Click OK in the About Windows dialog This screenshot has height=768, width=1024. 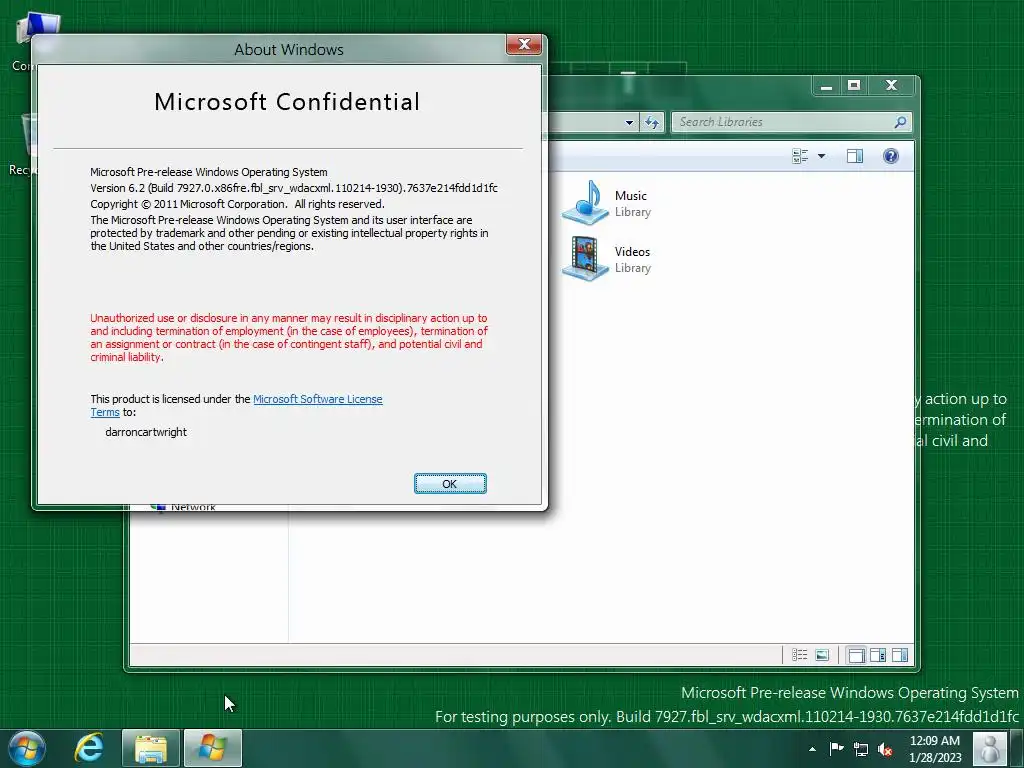(x=450, y=483)
